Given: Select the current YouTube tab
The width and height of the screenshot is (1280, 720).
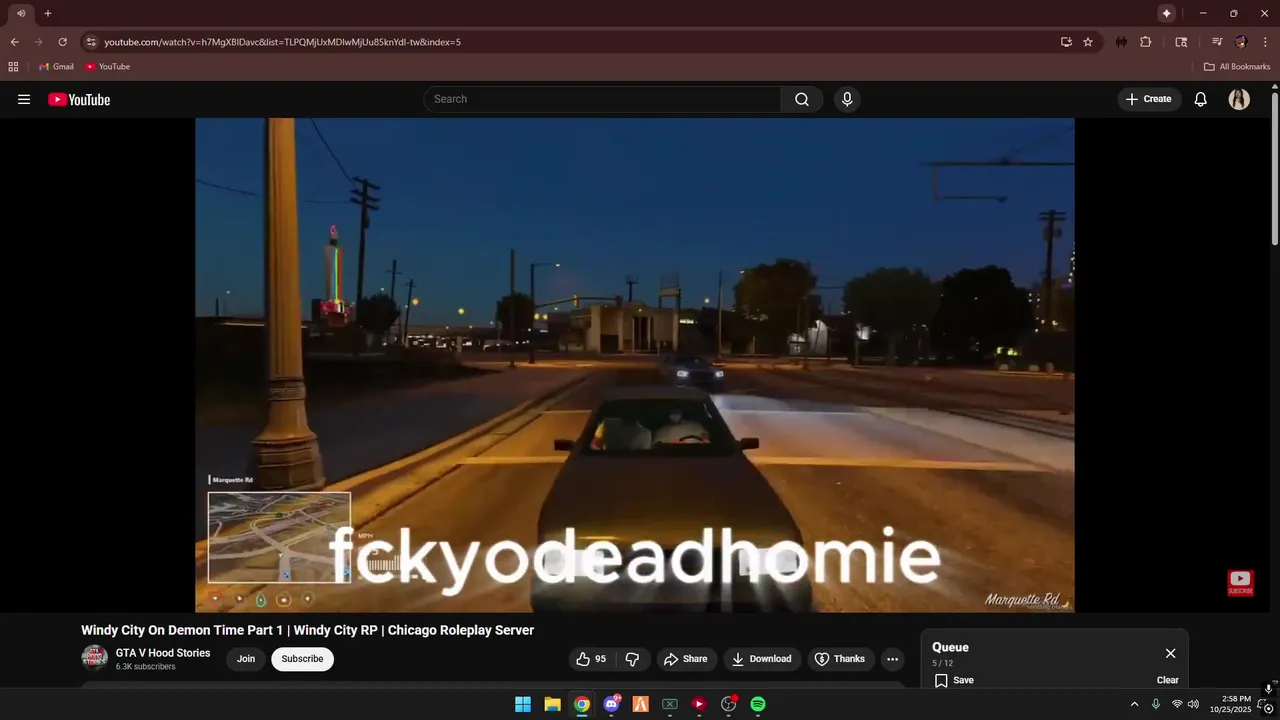Looking at the screenshot, I should coord(21,13).
